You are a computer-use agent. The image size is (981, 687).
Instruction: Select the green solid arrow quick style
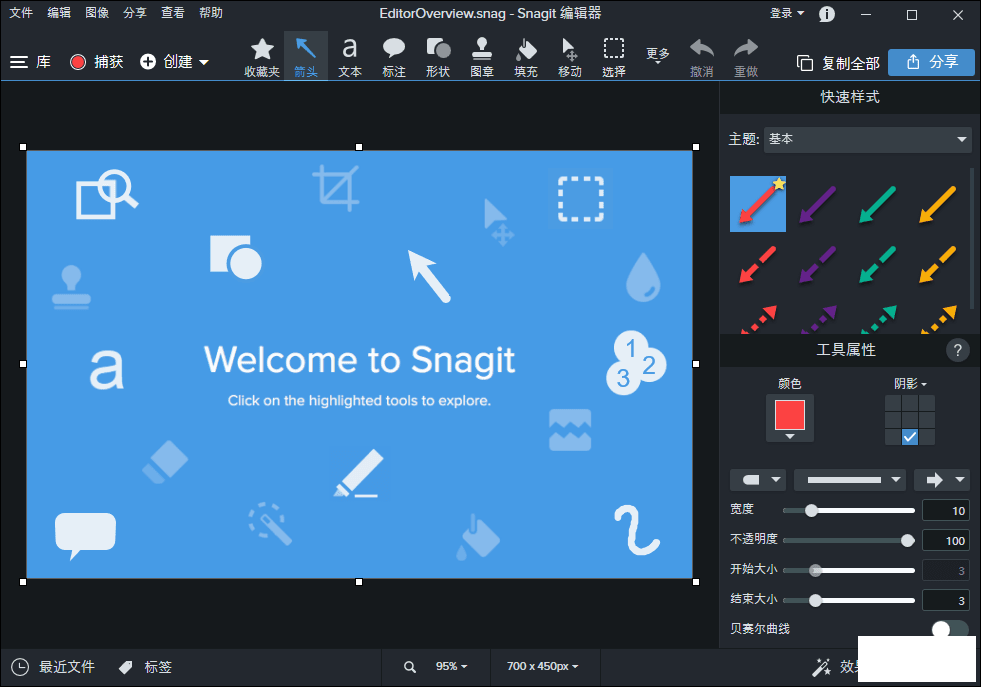[878, 204]
